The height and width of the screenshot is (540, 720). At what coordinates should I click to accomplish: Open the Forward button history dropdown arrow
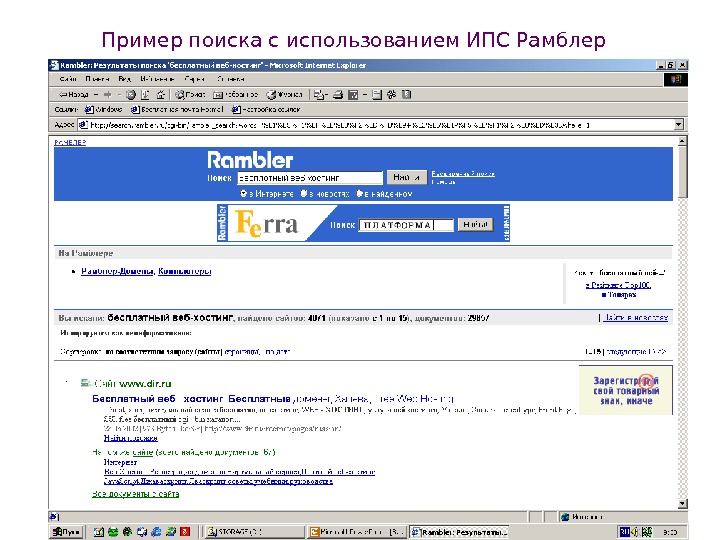click(x=119, y=95)
